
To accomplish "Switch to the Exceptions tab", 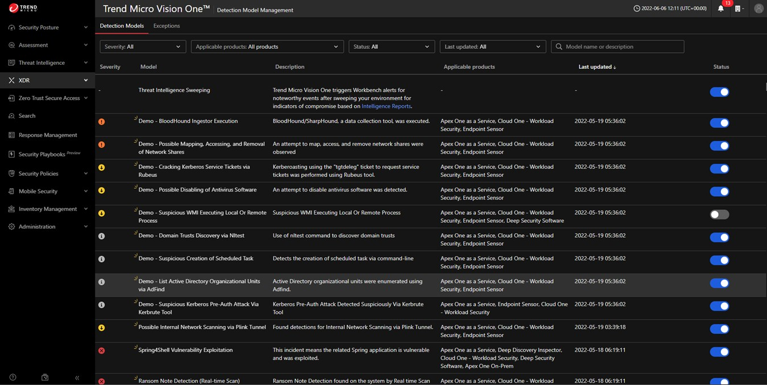I will 166,26.
